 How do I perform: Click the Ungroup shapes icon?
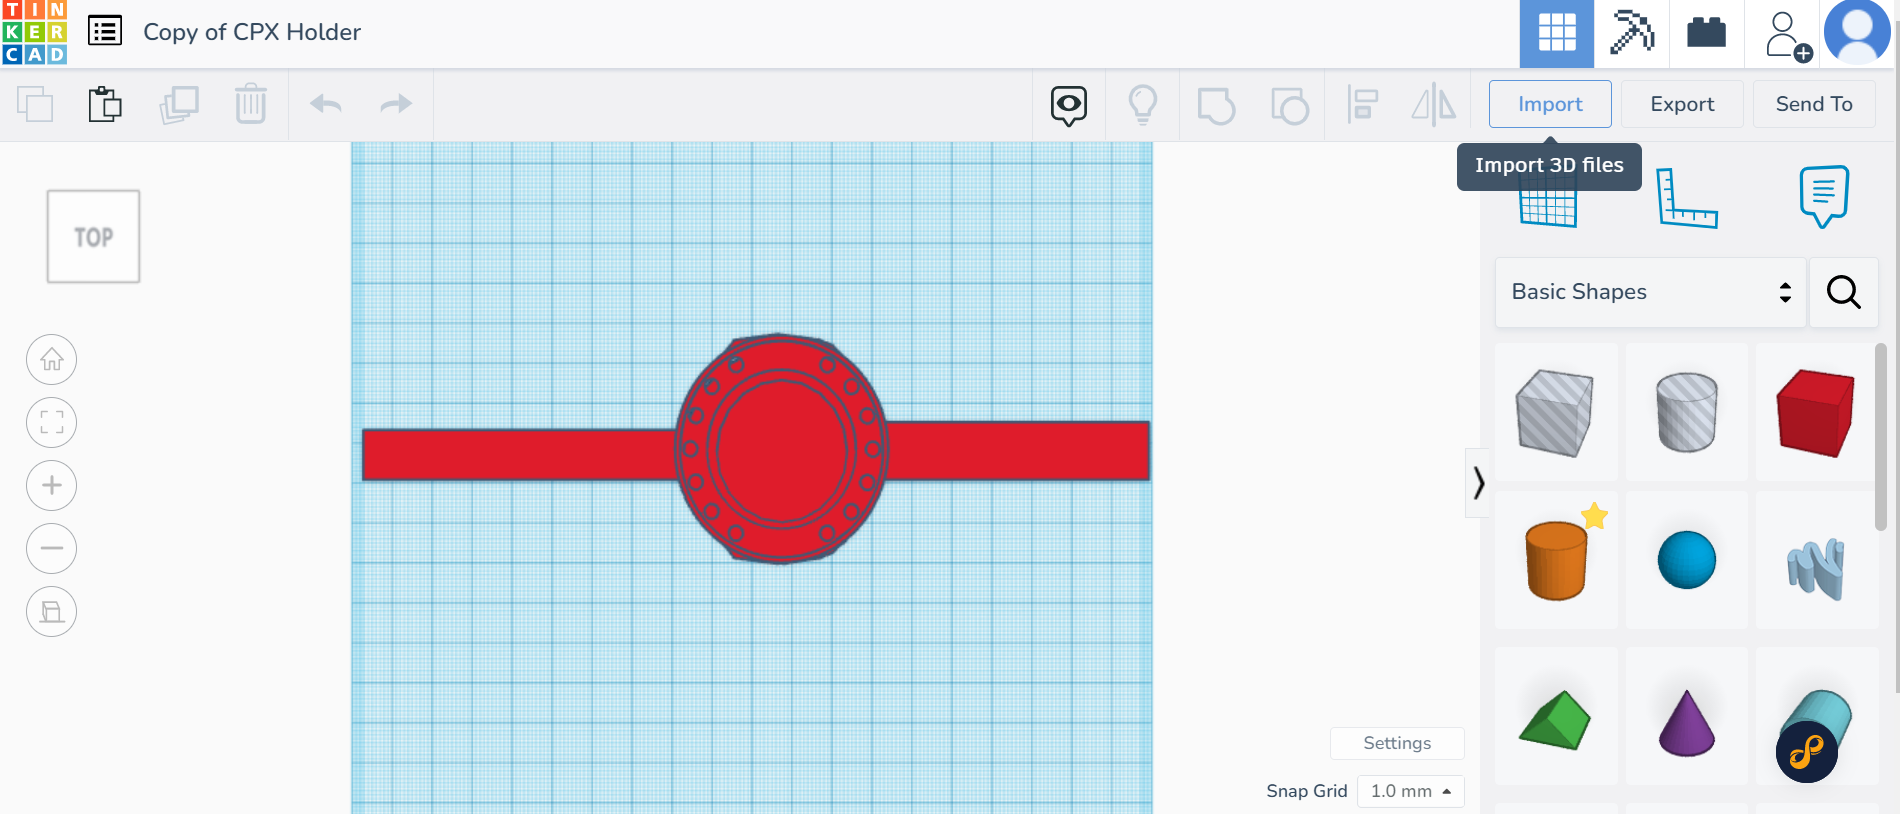click(x=1290, y=105)
